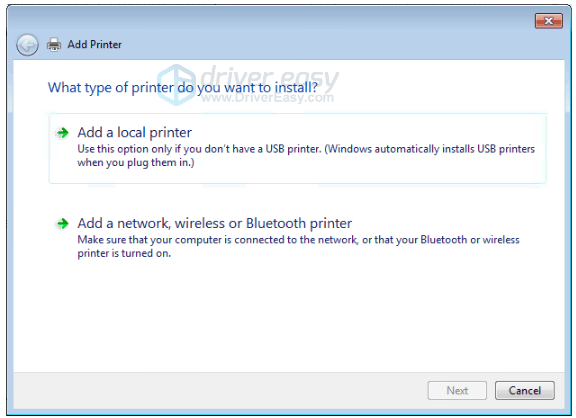This screenshot has height=418, width=576.
Task: Click the network printer description text
Action: pyautogui.click(x=298, y=246)
